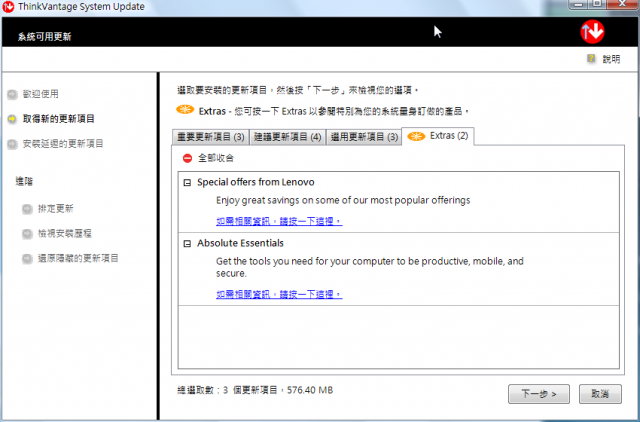This screenshot has width=640, height=422.
Task: Click the bullet icon beside 檢視安裝歷程
Action: (x=27, y=234)
